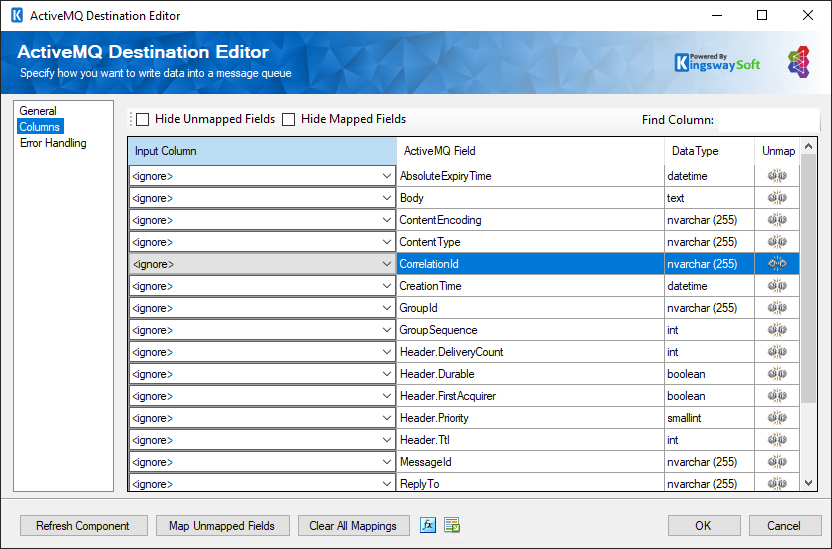This screenshot has height=549, width=832.
Task: Click the green table icon beside fx
Action: point(452,525)
